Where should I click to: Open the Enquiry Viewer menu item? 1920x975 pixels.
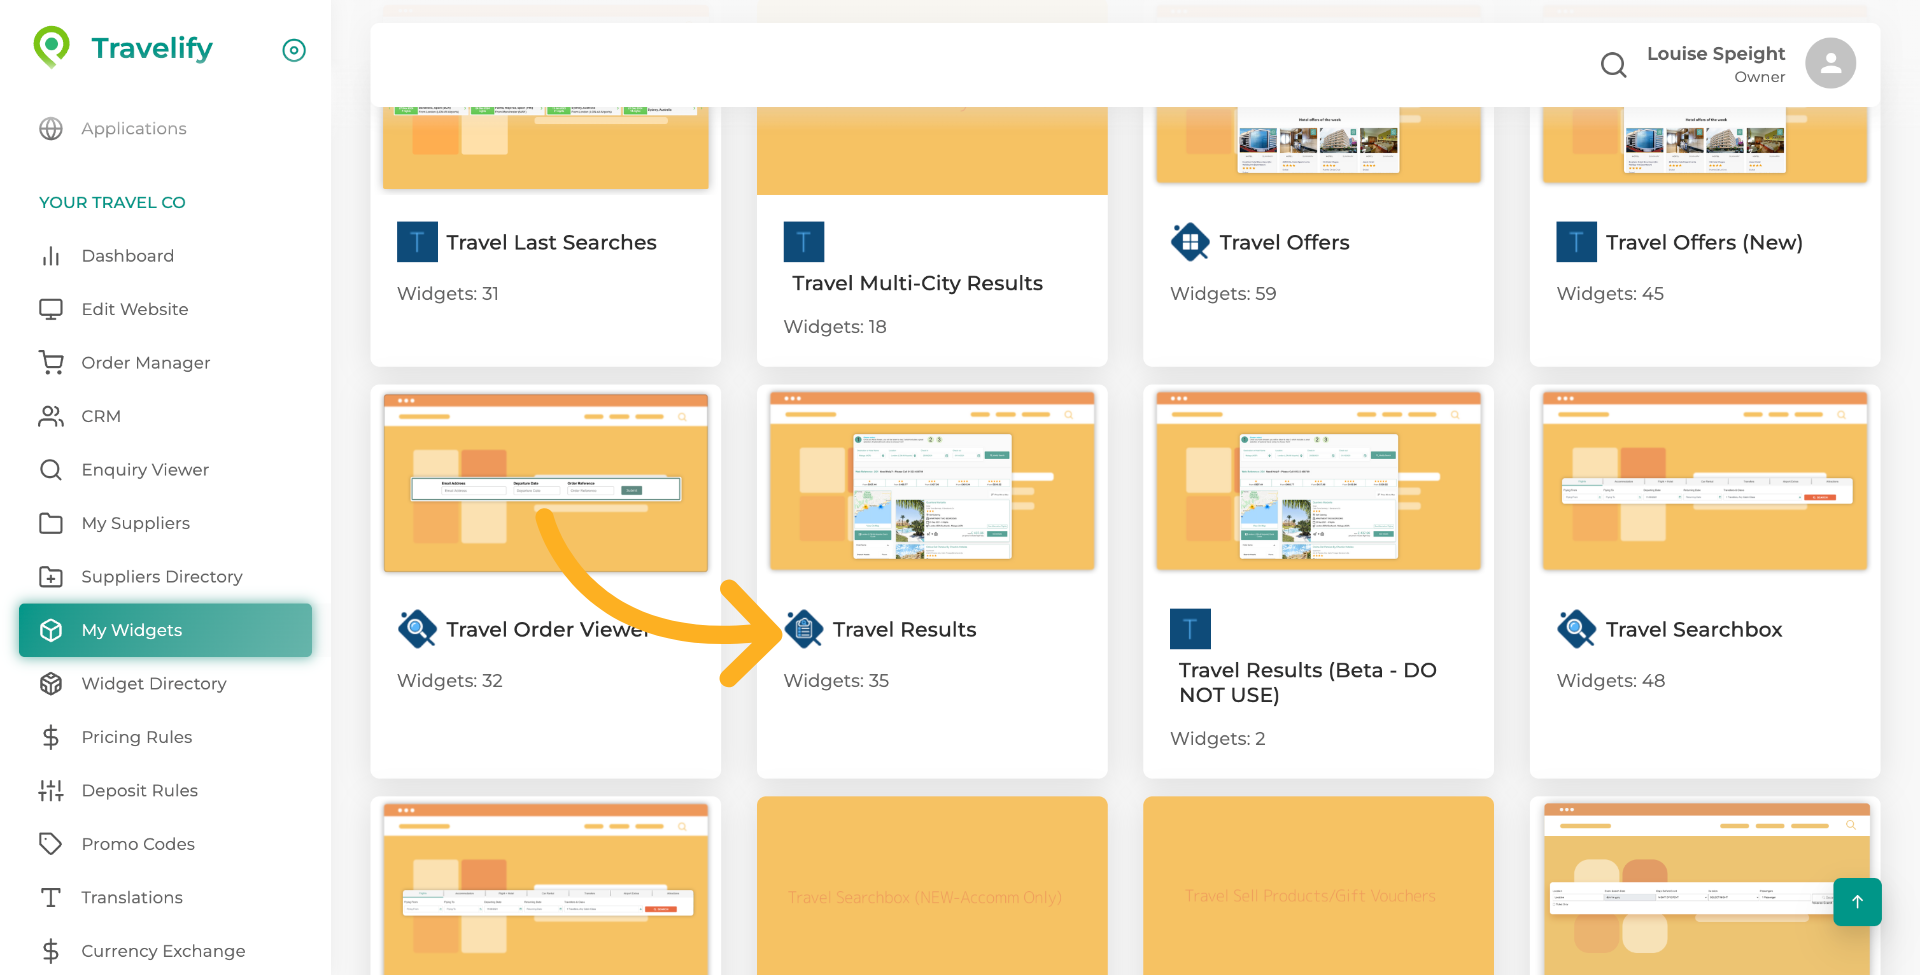145,470
